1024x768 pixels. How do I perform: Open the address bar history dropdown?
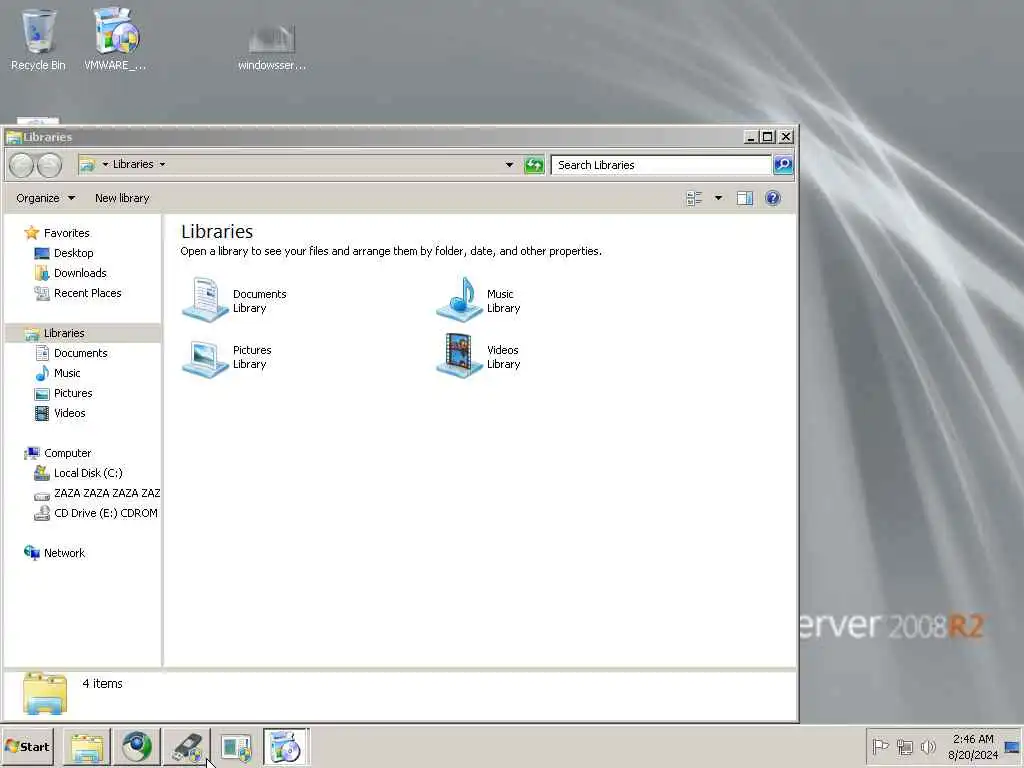(509, 165)
